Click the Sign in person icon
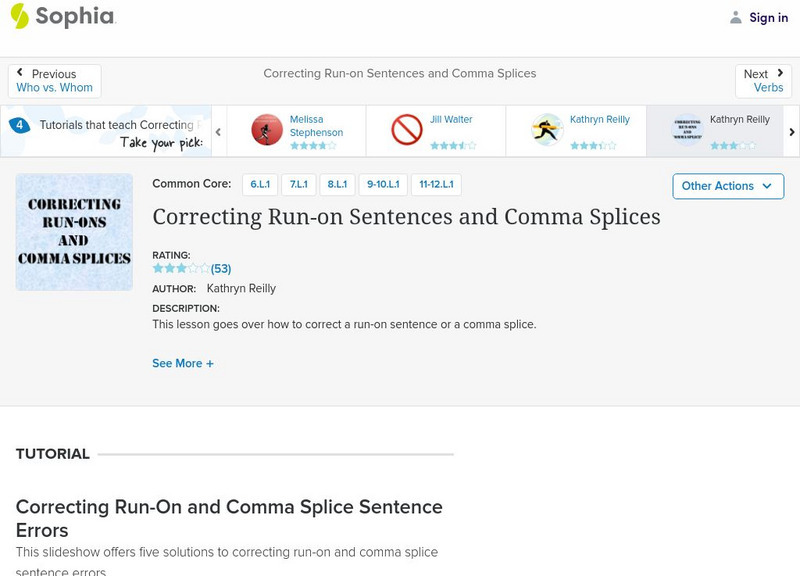The height and width of the screenshot is (576, 800). tap(736, 18)
